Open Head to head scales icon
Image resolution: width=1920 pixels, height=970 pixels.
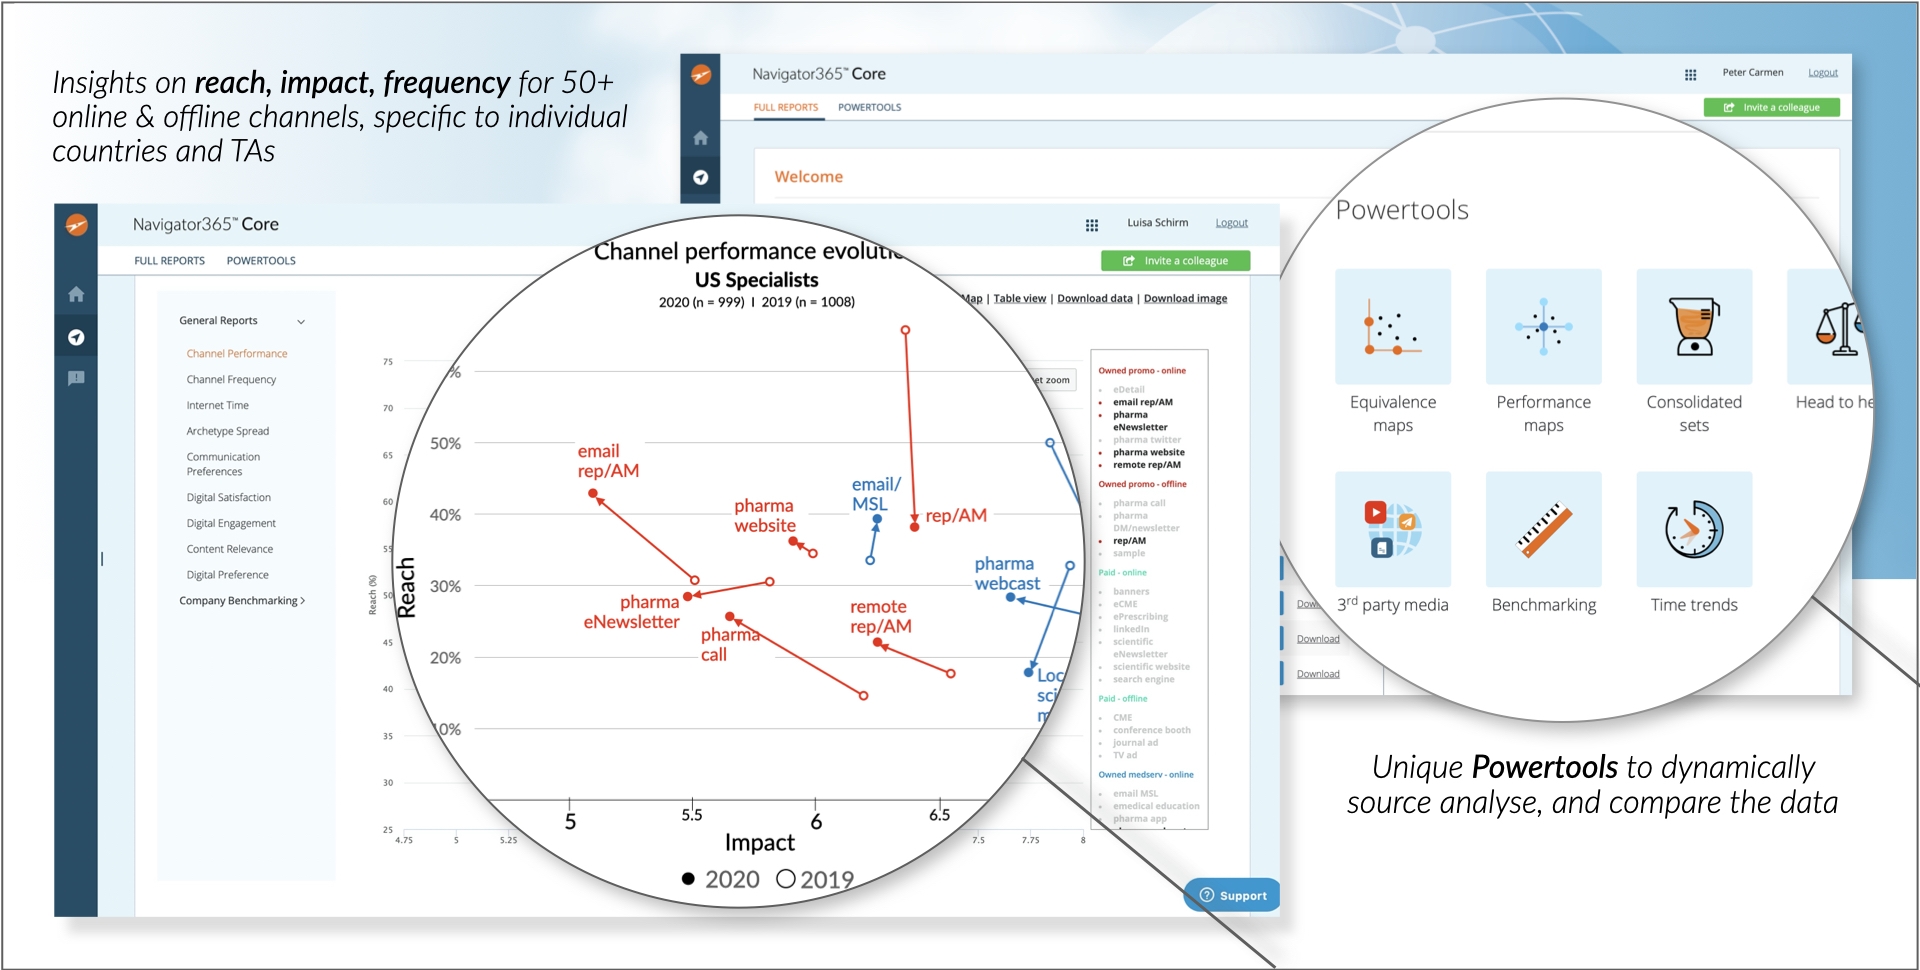(1838, 327)
